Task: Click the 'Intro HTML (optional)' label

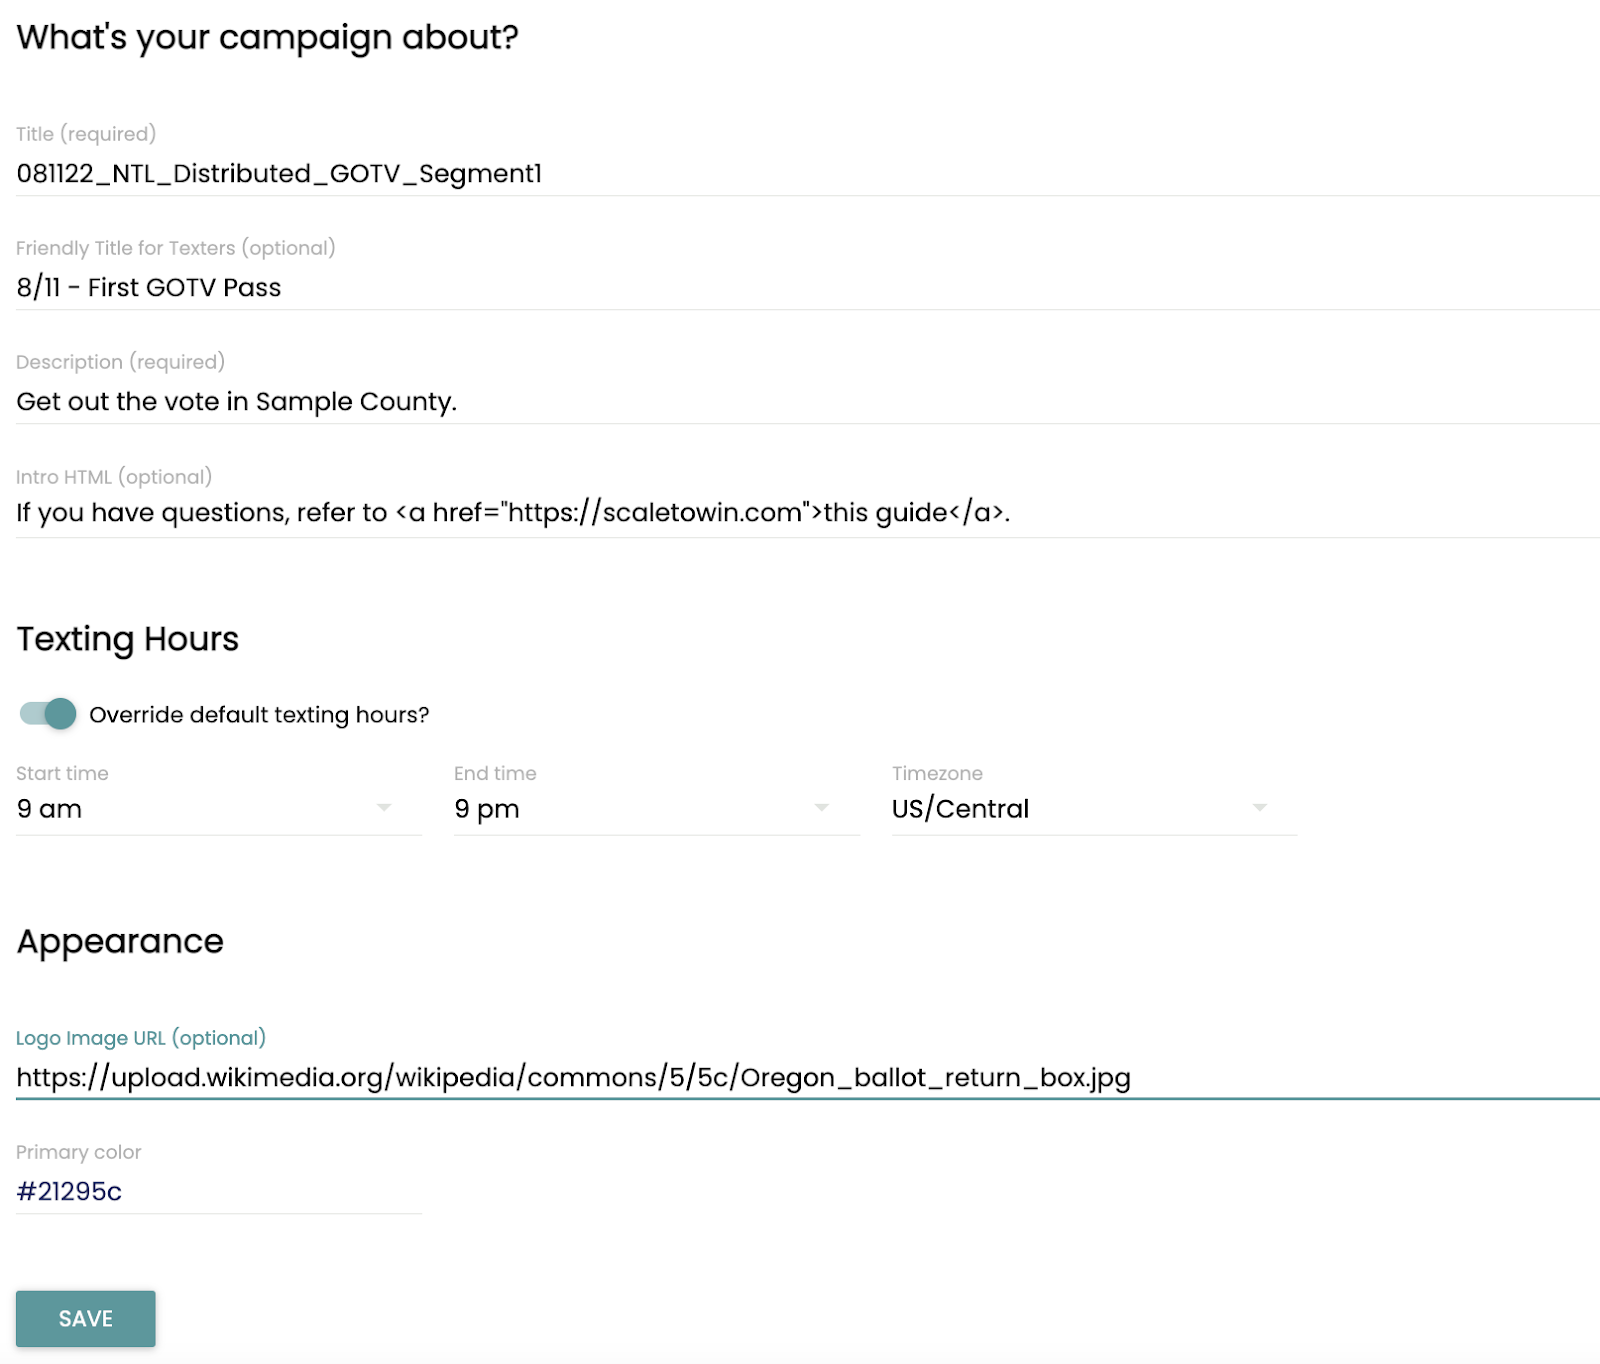Action: click(114, 477)
